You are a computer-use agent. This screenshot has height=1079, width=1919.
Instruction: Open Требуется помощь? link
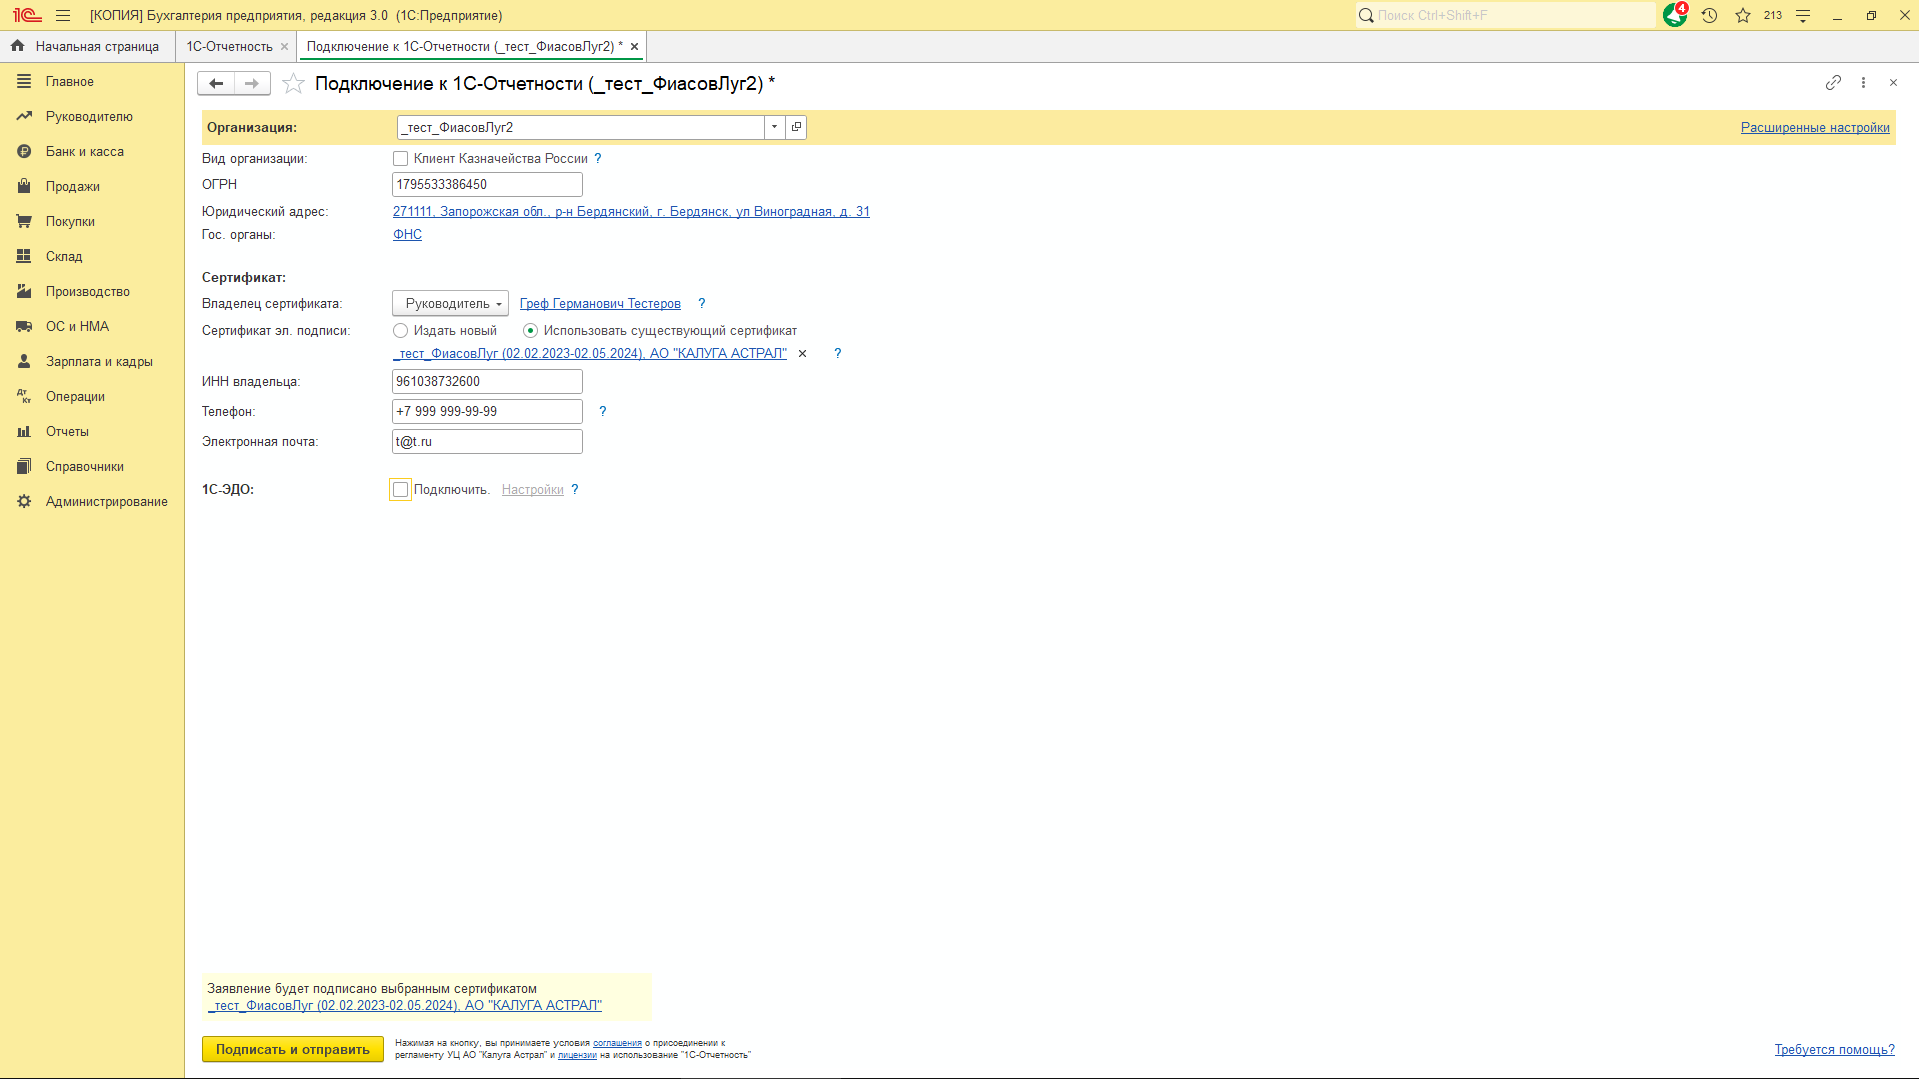pos(1834,1049)
